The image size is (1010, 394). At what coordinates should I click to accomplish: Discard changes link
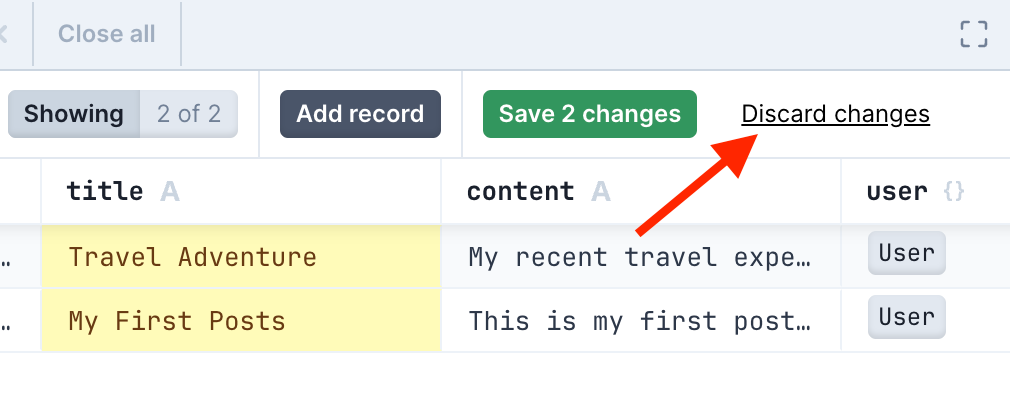[835, 114]
